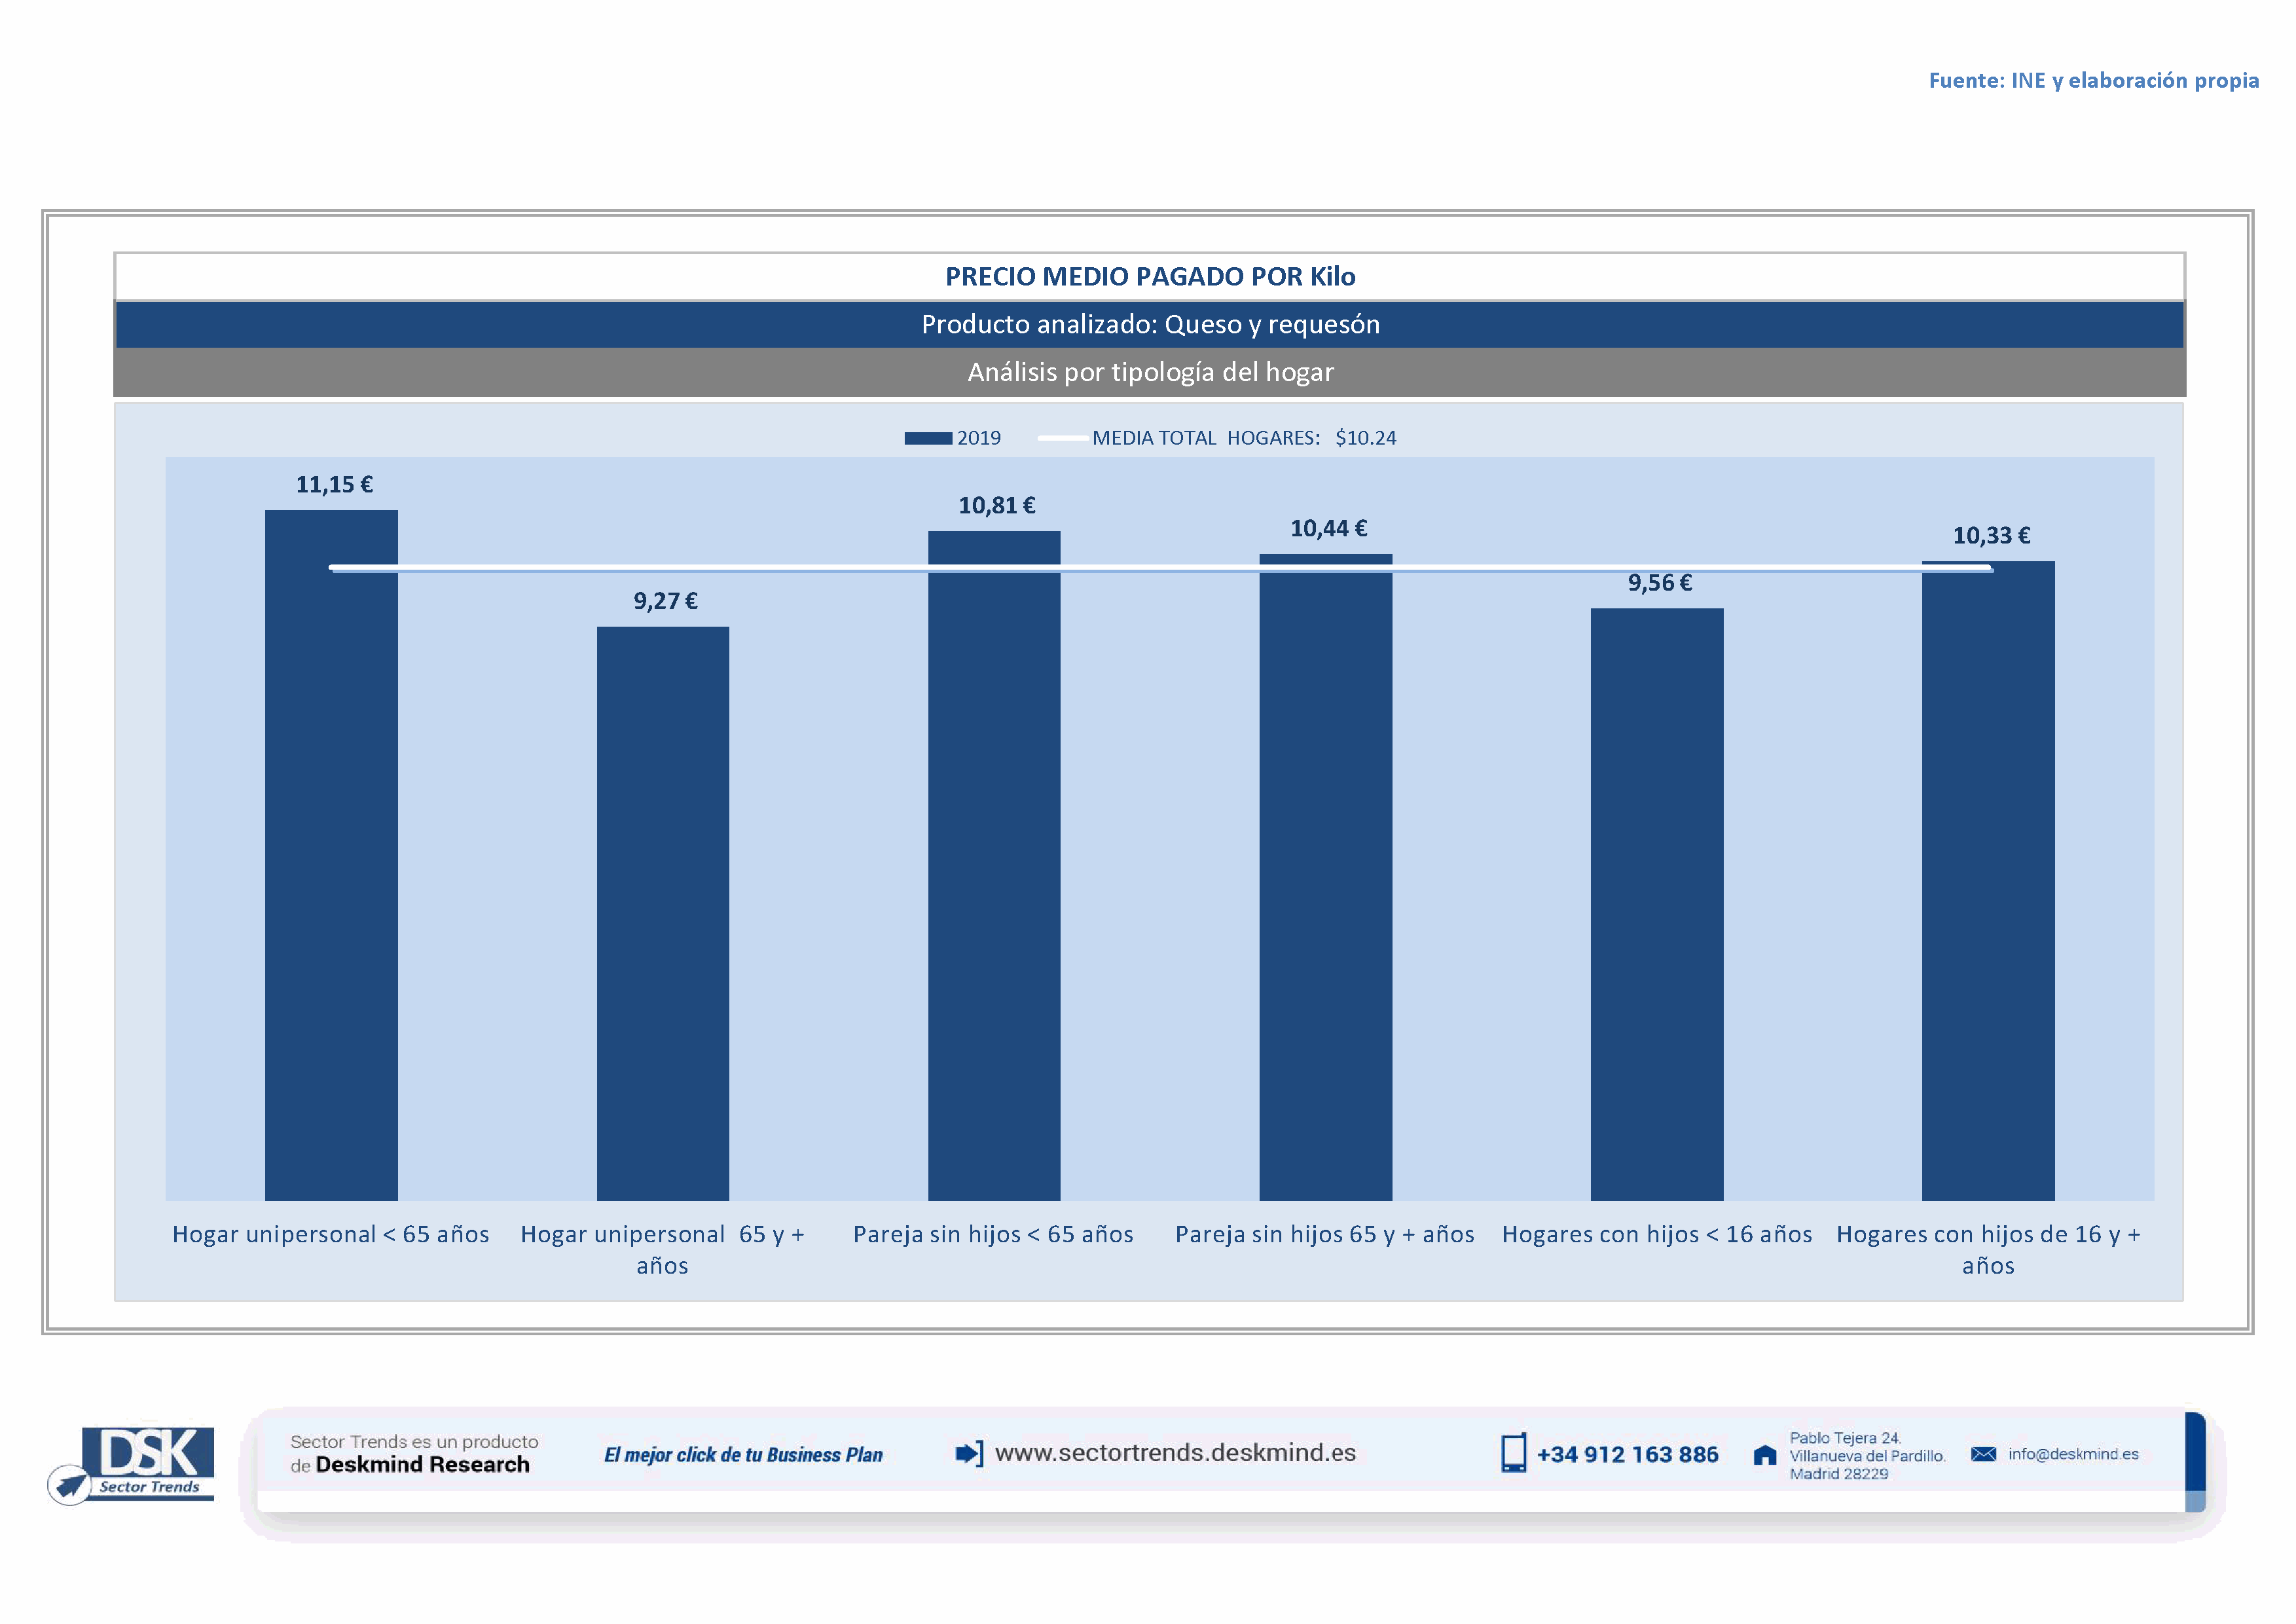Select the 9,27 € bar
2296x1624 pixels.
tap(662, 913)
